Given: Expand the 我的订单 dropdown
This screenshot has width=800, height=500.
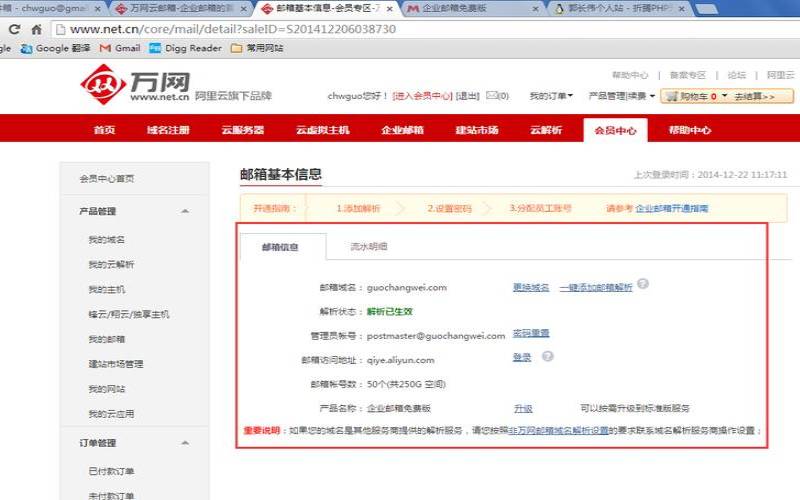Looking at the screenshot, I should (x=551, y=95).
